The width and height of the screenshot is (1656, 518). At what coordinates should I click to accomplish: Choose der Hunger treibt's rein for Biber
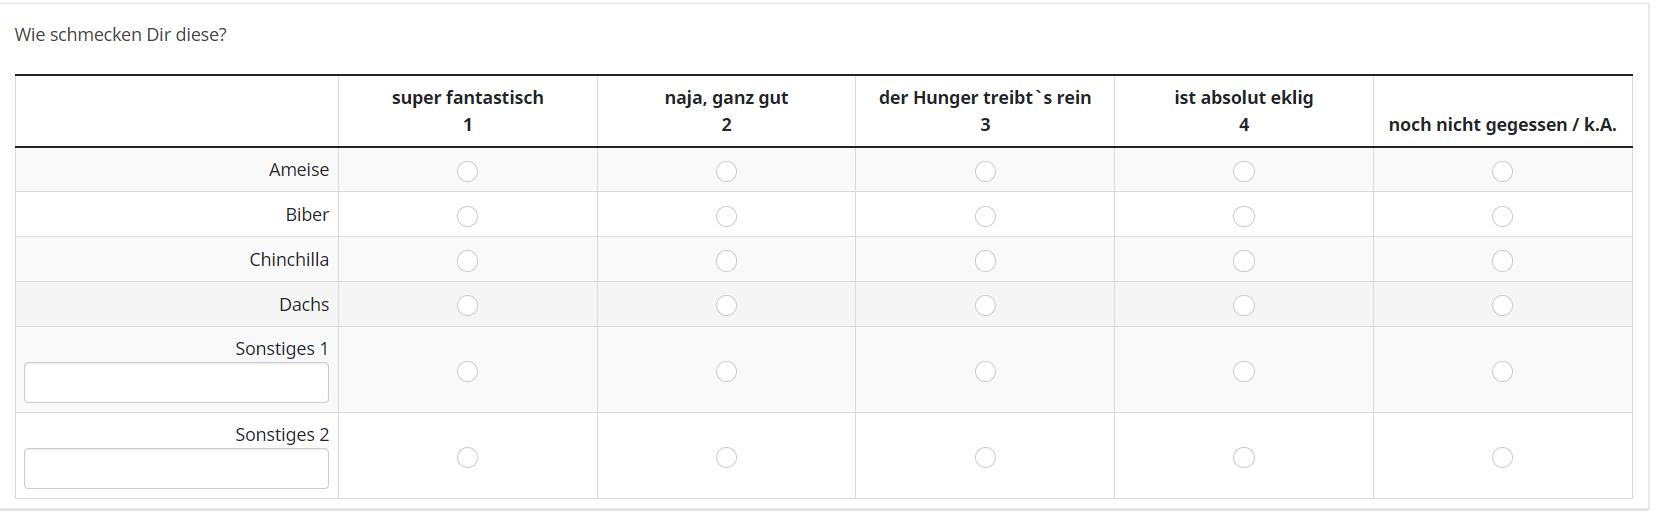click(985, 216)
